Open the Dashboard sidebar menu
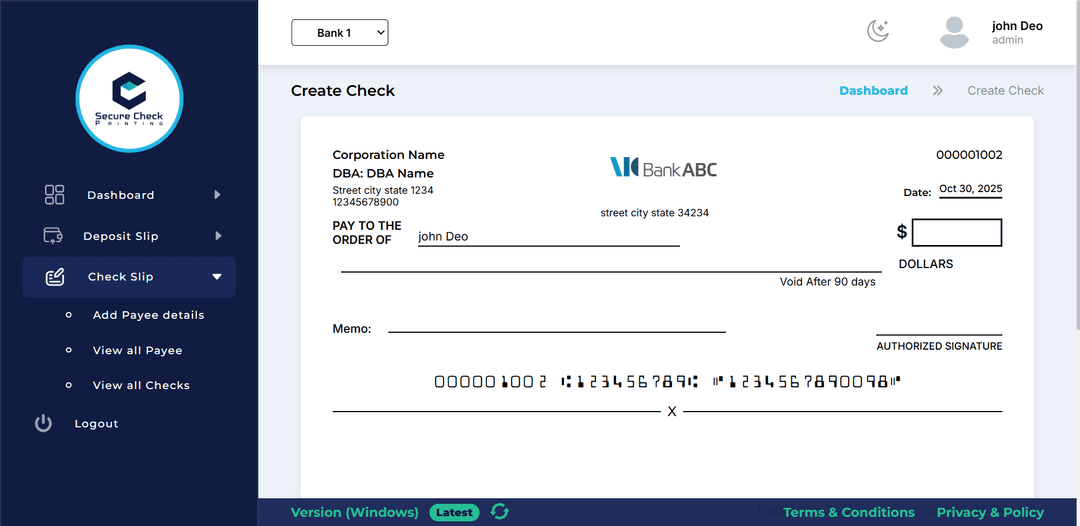 (x=129, y=195)
